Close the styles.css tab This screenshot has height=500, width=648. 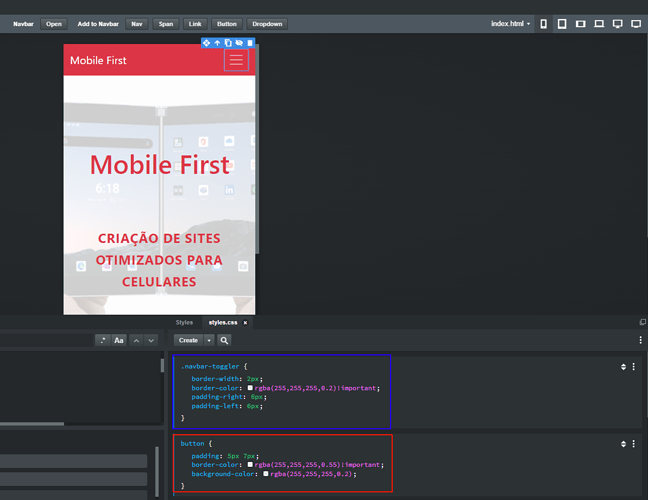tap(245, 323)
